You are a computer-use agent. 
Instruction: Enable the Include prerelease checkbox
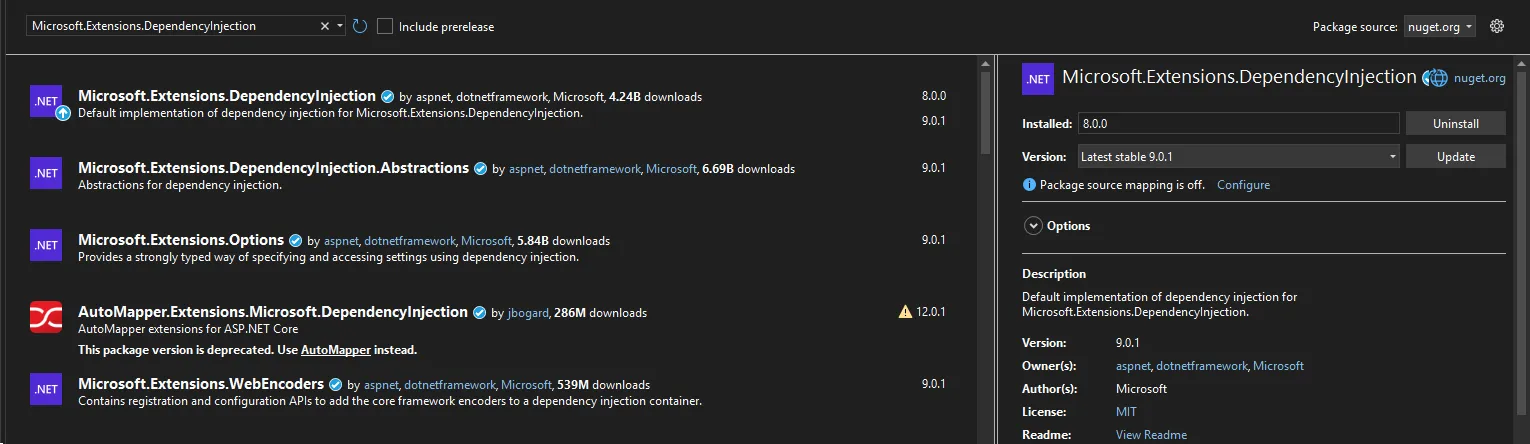click(385, 26)
